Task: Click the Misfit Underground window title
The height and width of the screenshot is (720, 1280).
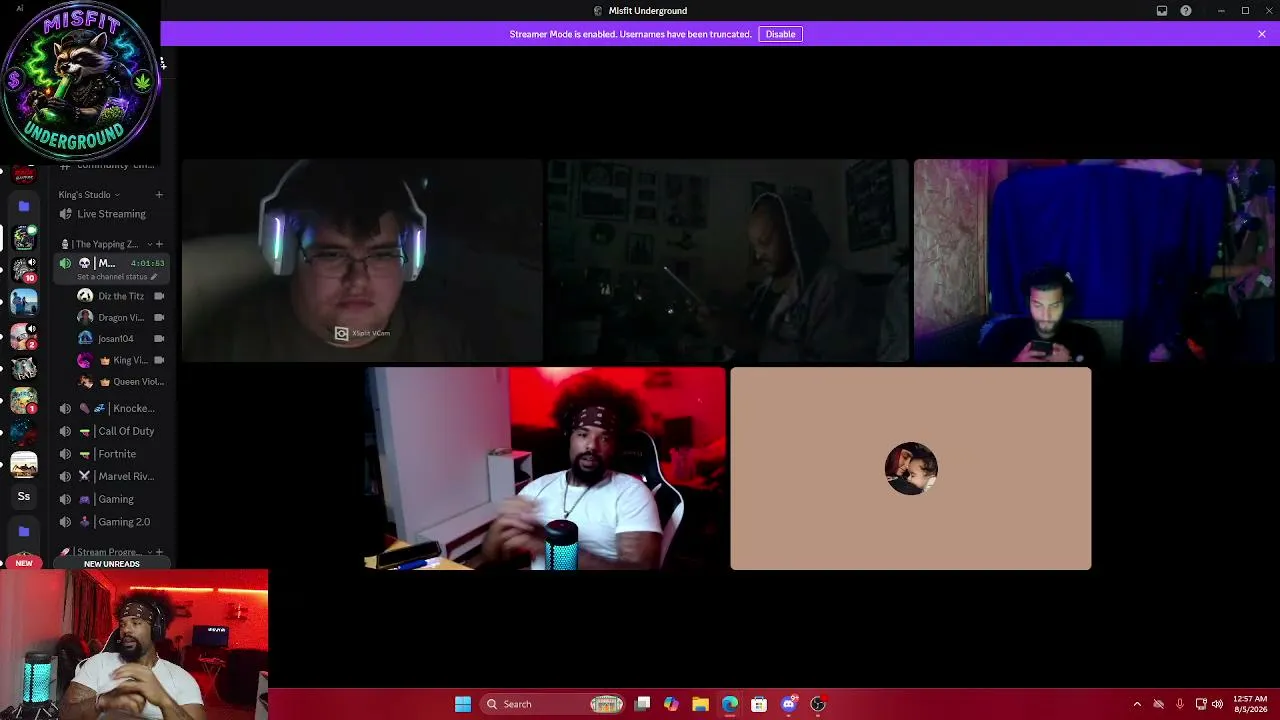Action: (x=648, y=11)
